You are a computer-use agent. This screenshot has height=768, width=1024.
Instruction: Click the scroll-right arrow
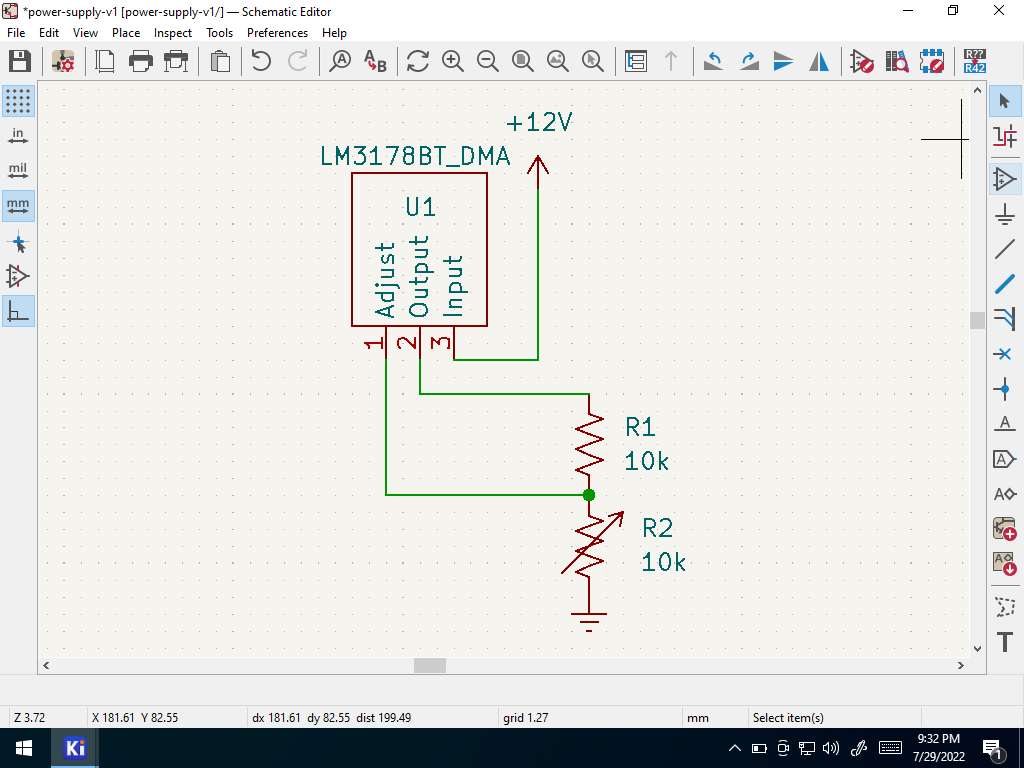[x=961, y=665]
